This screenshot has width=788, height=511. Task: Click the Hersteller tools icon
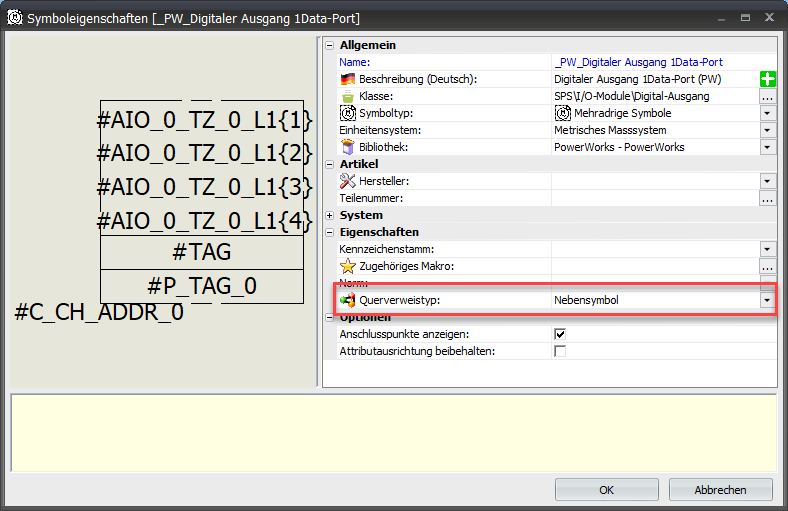(x=348, y=181)
